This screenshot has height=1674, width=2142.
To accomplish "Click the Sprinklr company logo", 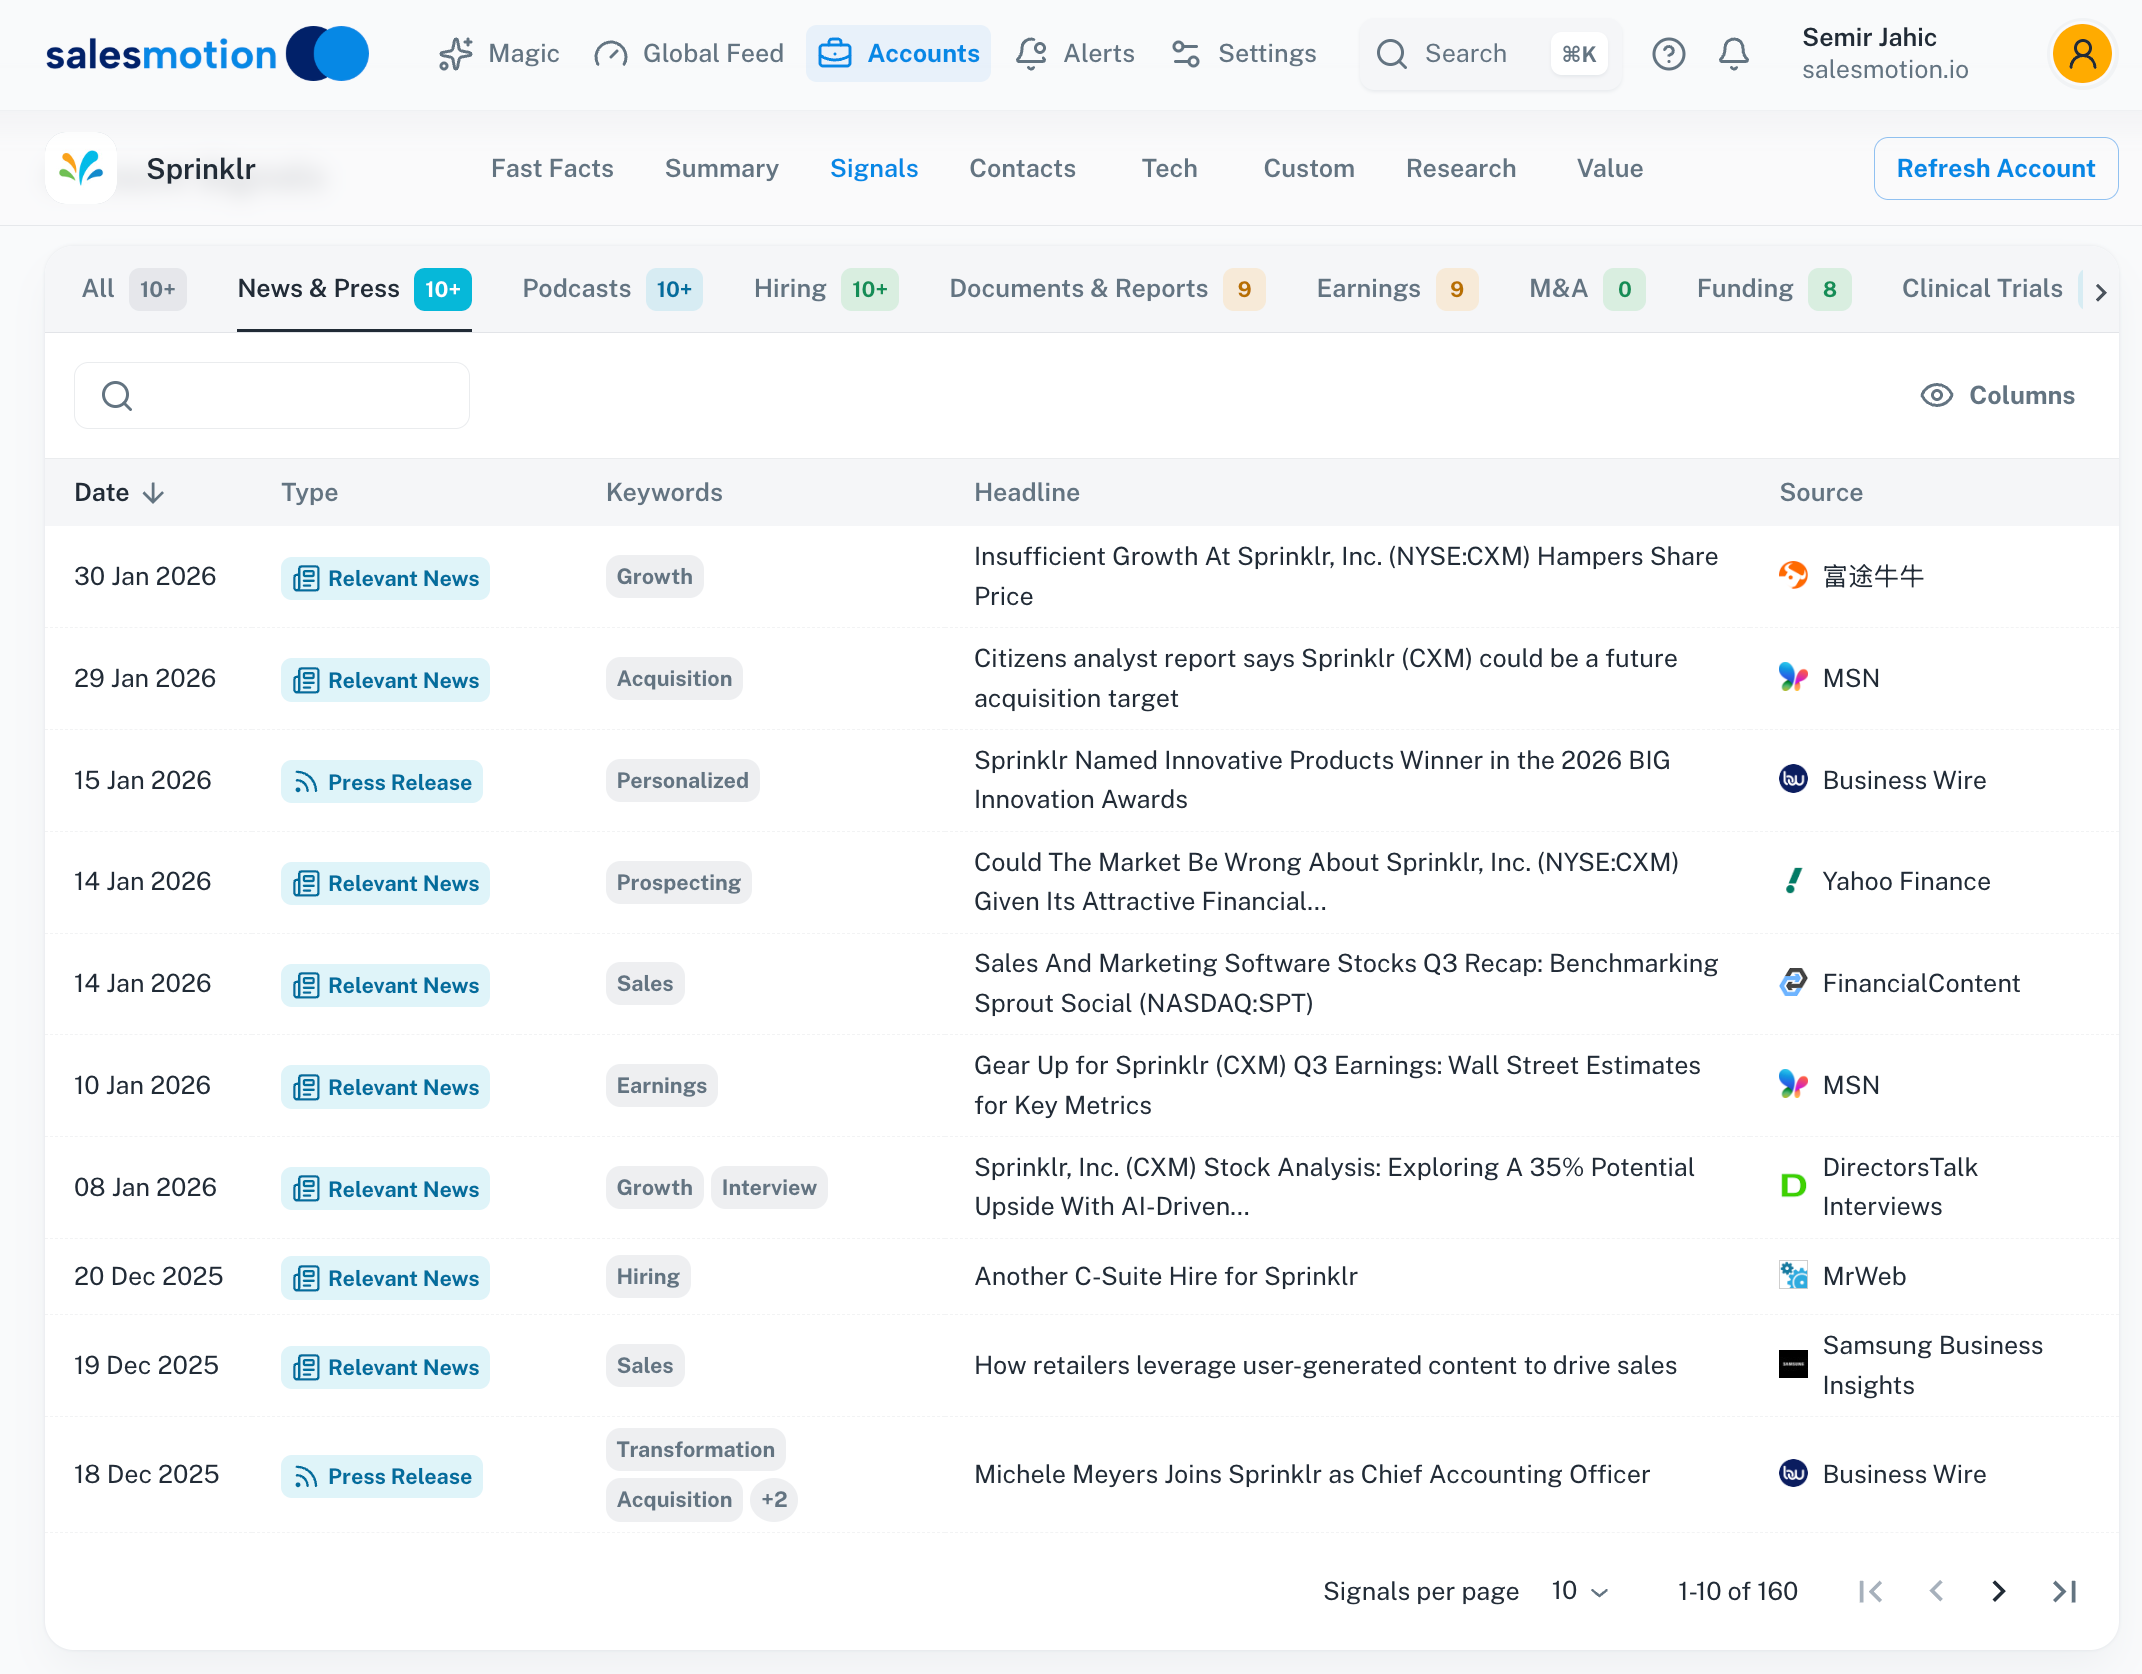I will coord(81,169).
